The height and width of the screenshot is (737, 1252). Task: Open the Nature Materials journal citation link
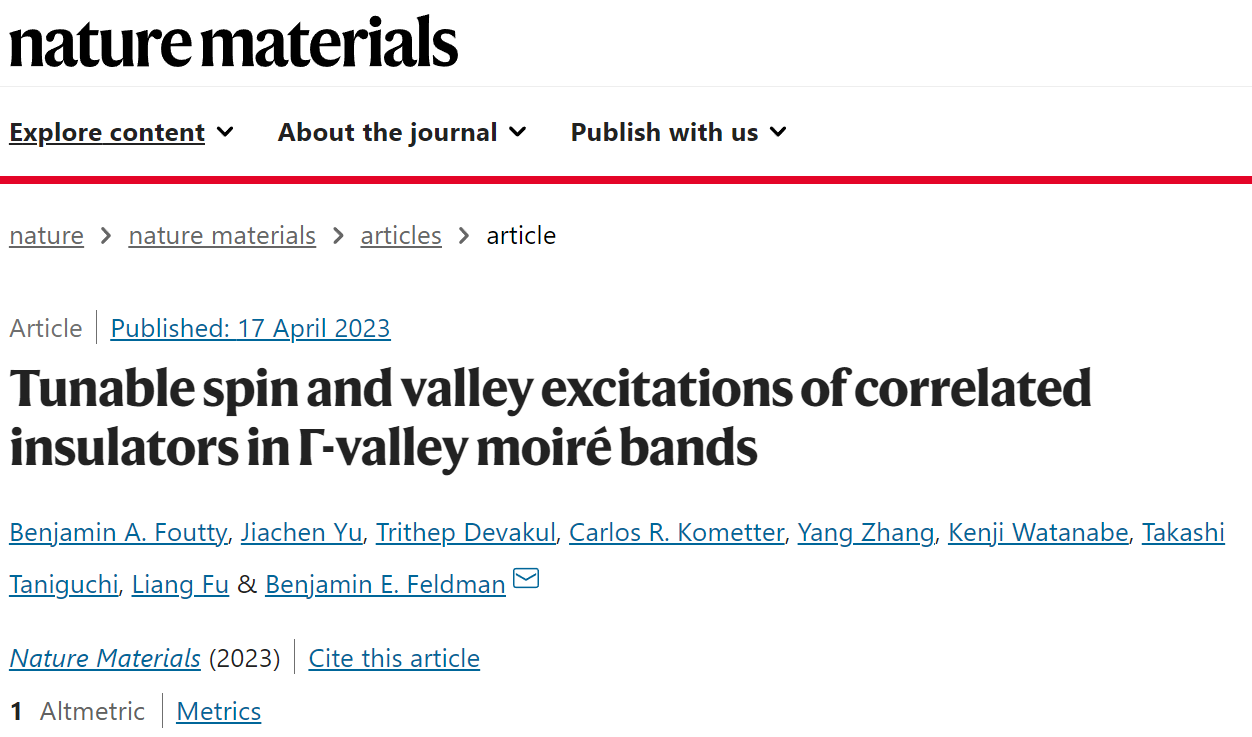tap(105, 658)
